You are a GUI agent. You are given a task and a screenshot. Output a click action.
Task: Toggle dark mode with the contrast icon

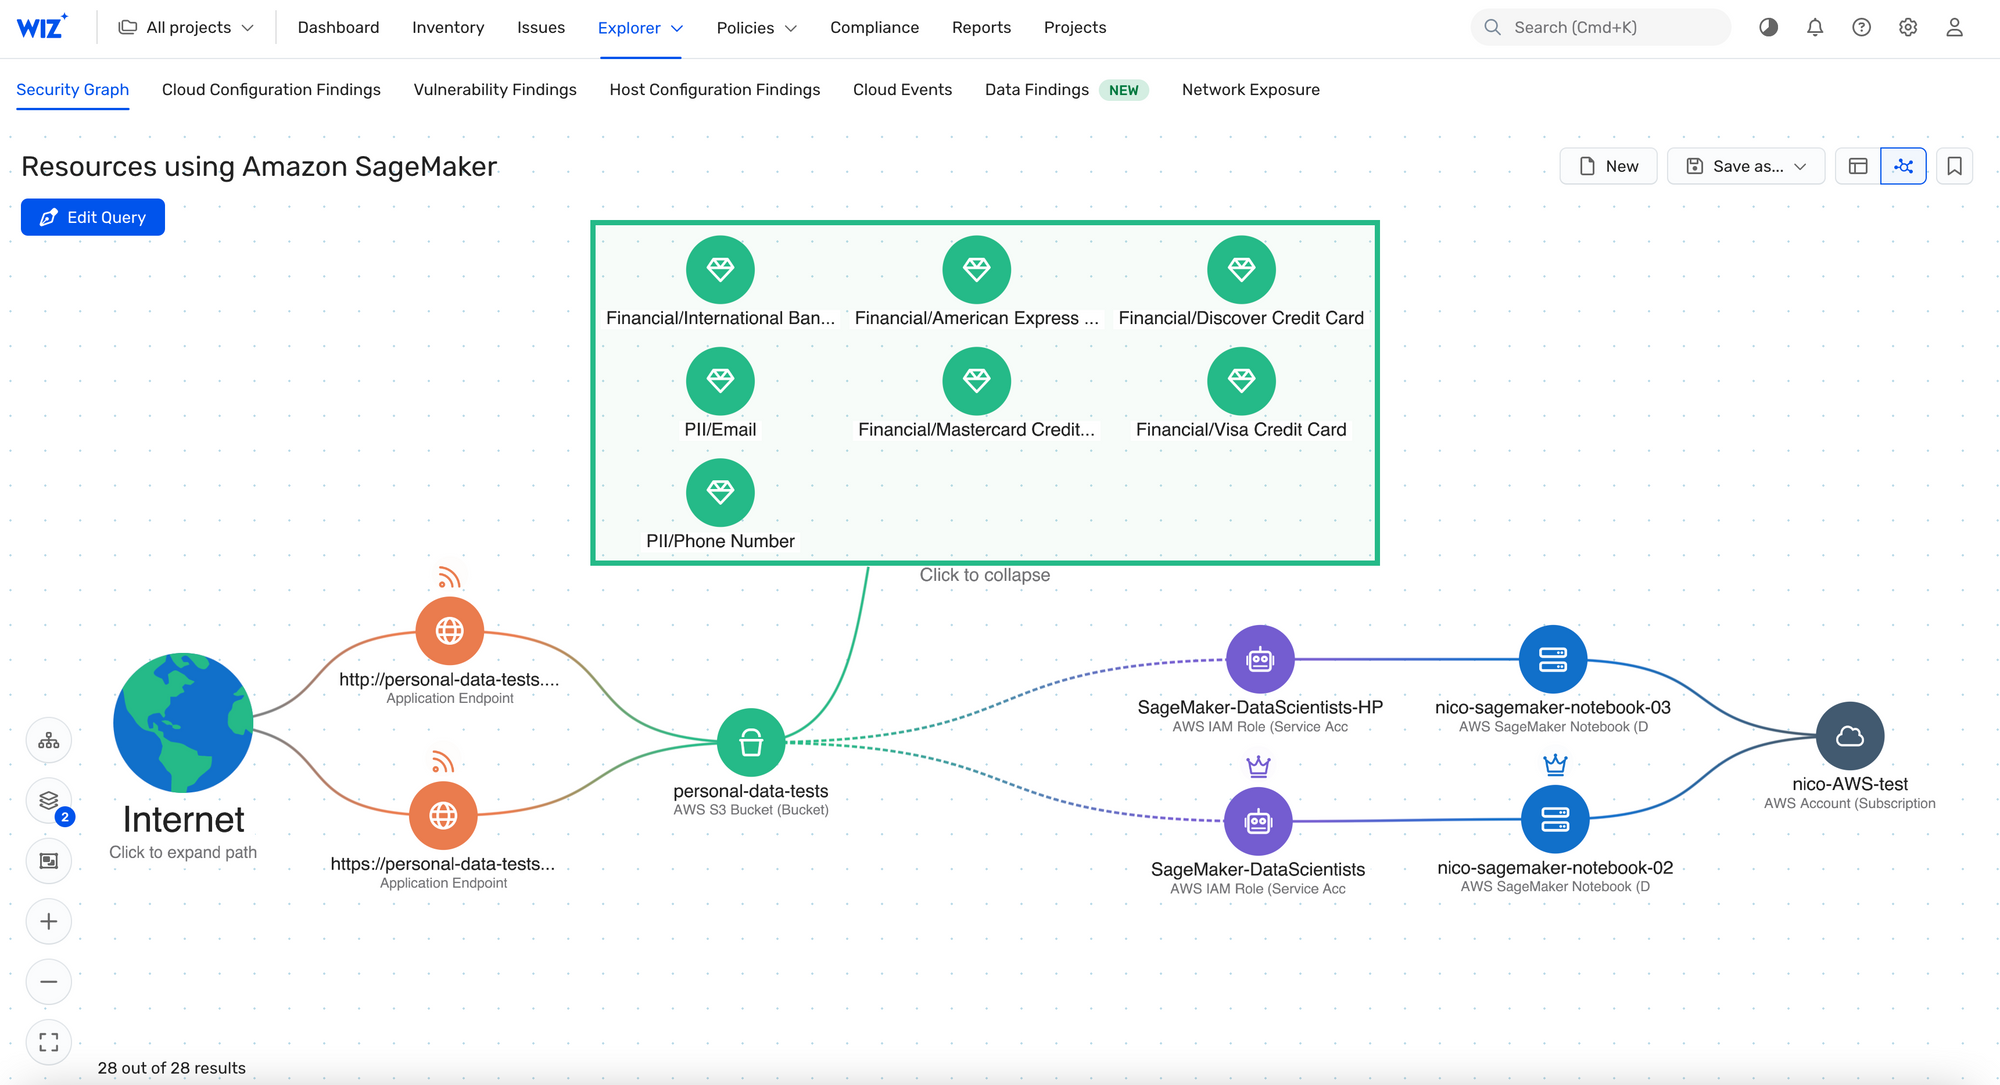tap(1768, 27)
